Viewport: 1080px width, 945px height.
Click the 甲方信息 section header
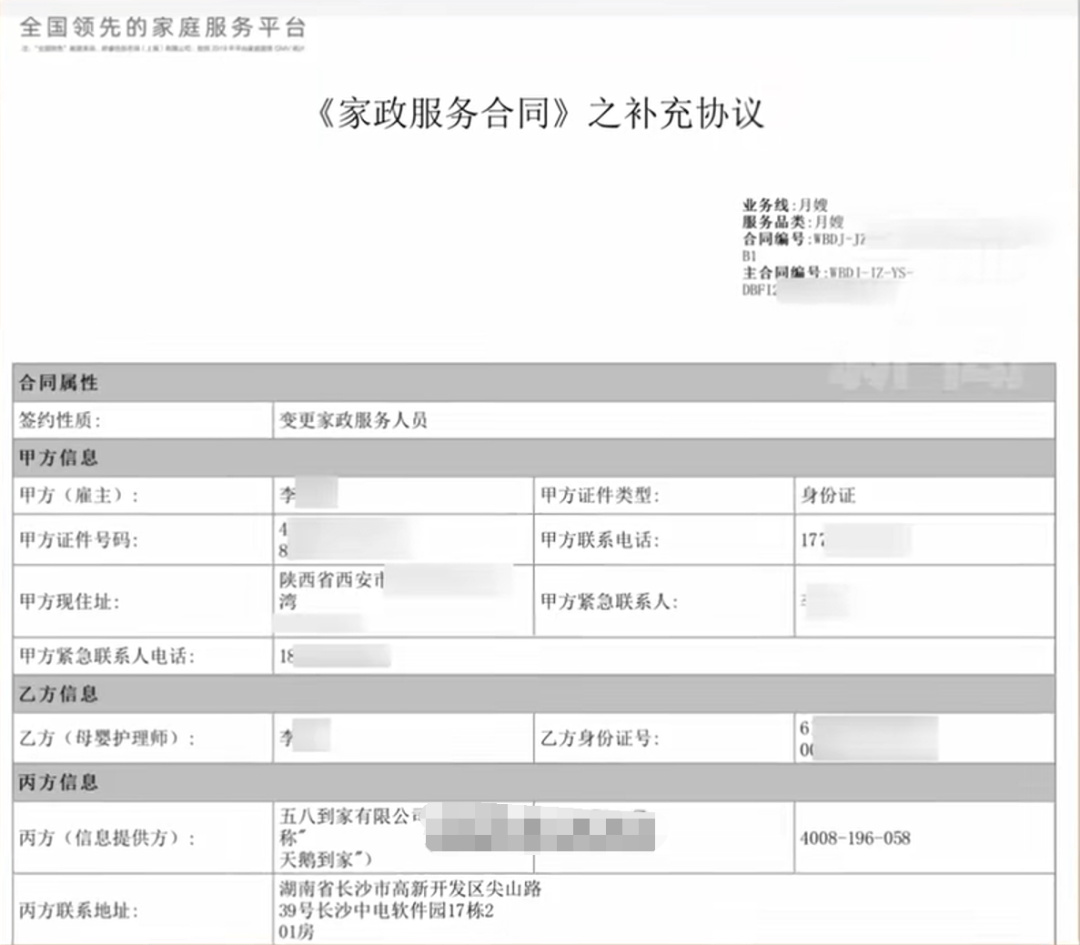click(534, 458)
